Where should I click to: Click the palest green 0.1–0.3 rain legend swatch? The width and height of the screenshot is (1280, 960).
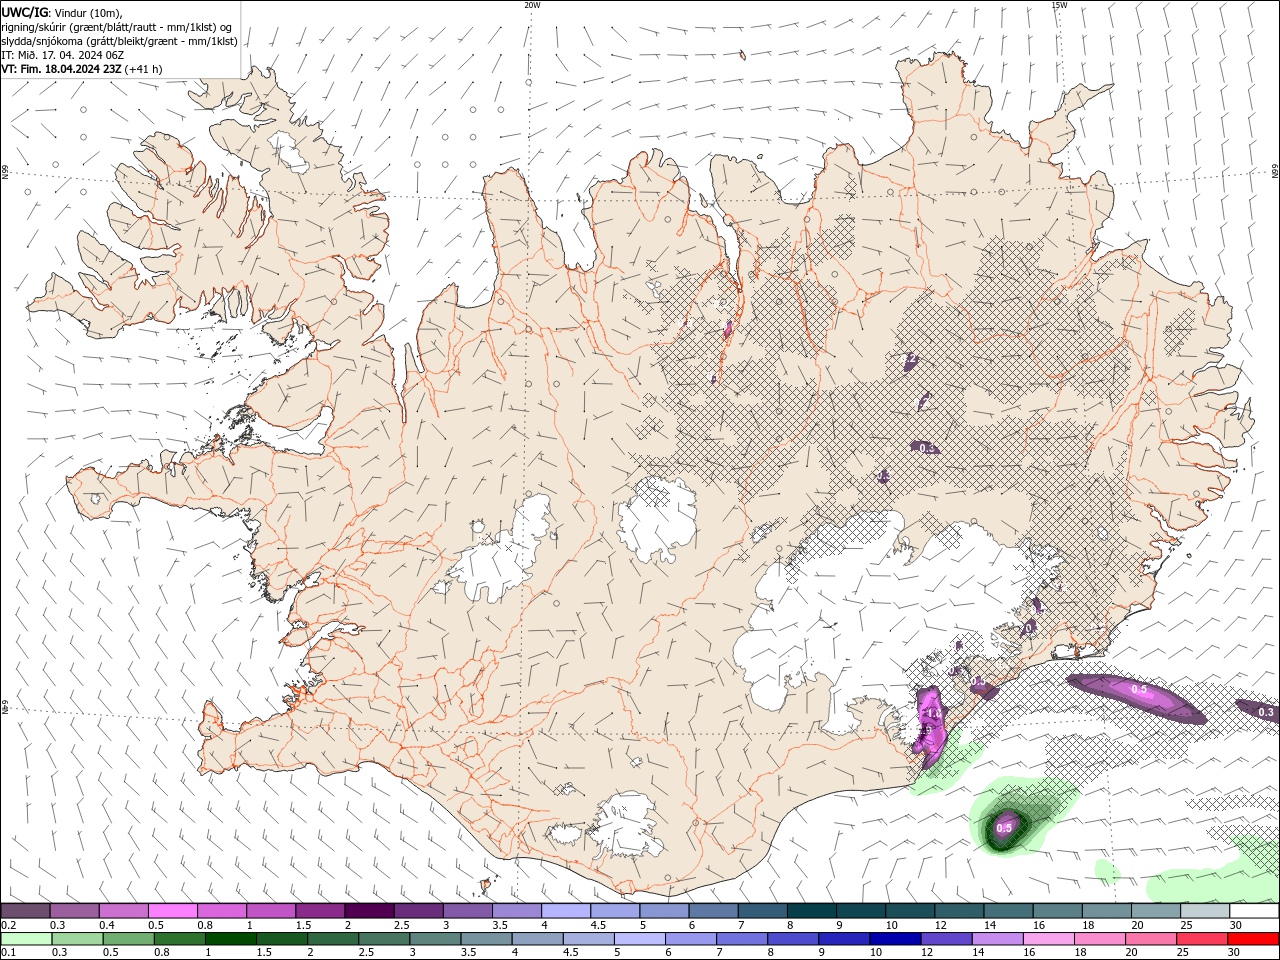coord(26,939)
